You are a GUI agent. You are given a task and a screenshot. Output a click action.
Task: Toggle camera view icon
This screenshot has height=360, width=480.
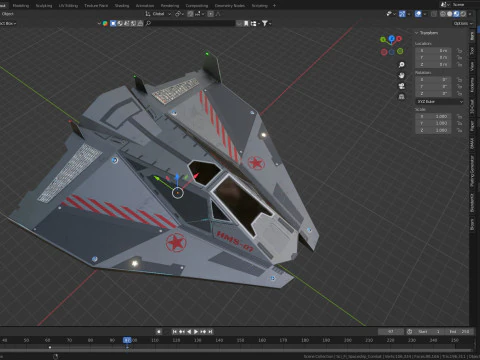point(402,86)
